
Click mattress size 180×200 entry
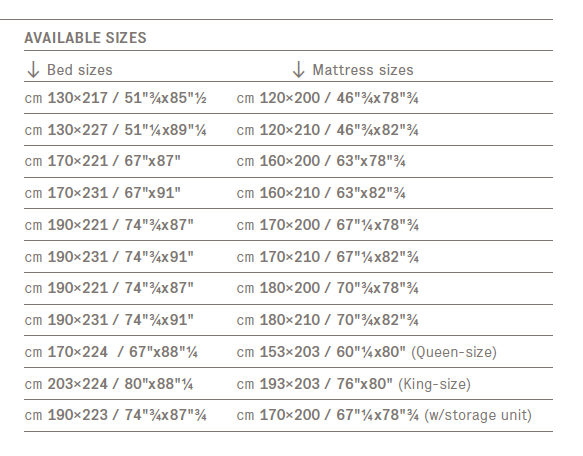pyautogui.click(x=328, y=288)
